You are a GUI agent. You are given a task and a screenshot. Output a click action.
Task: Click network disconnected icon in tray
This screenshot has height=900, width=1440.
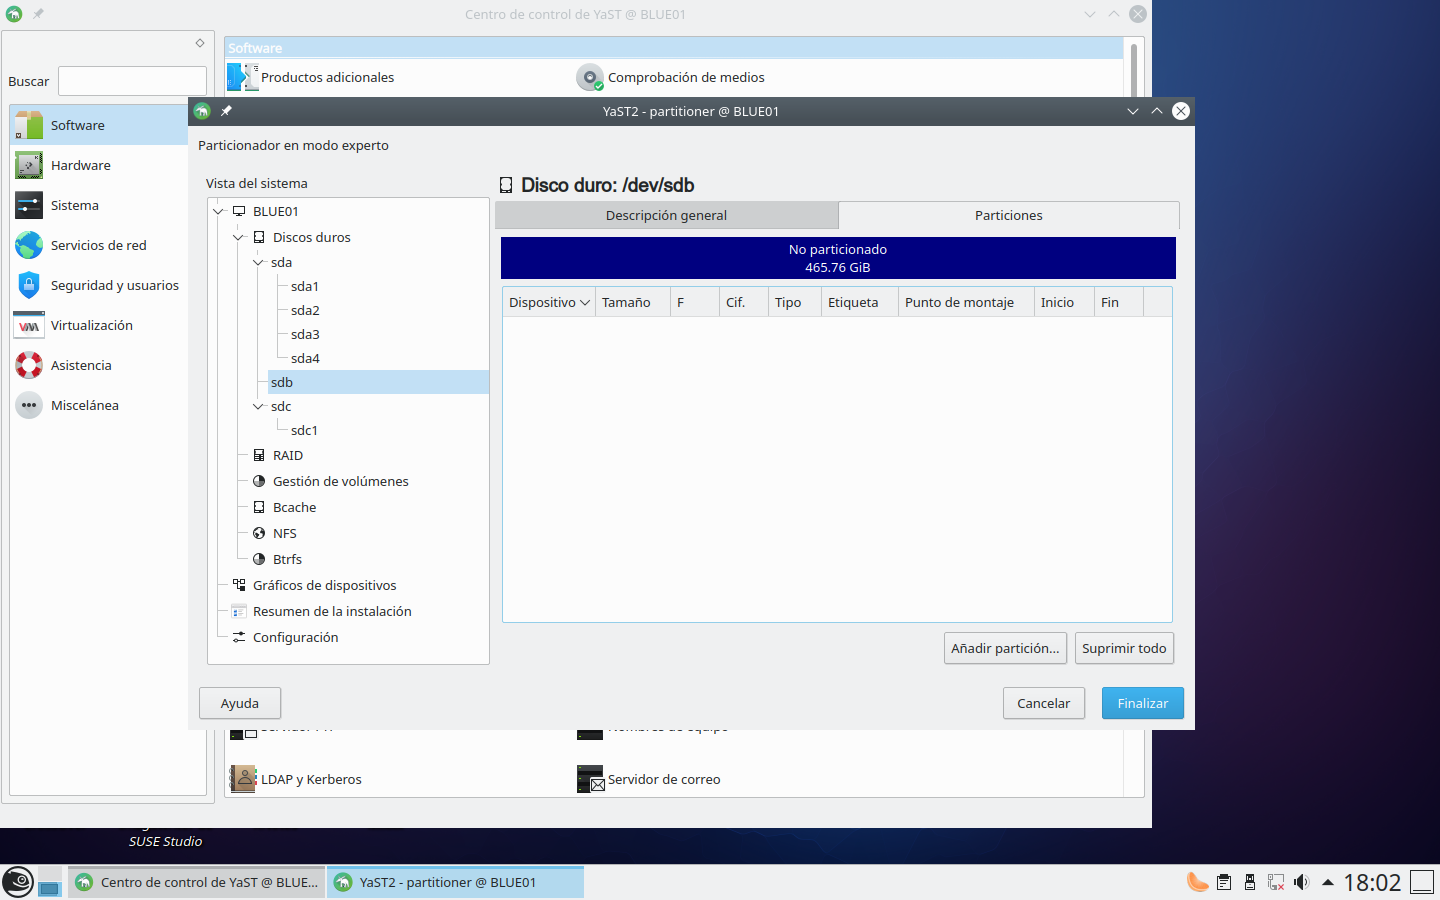1275,882
